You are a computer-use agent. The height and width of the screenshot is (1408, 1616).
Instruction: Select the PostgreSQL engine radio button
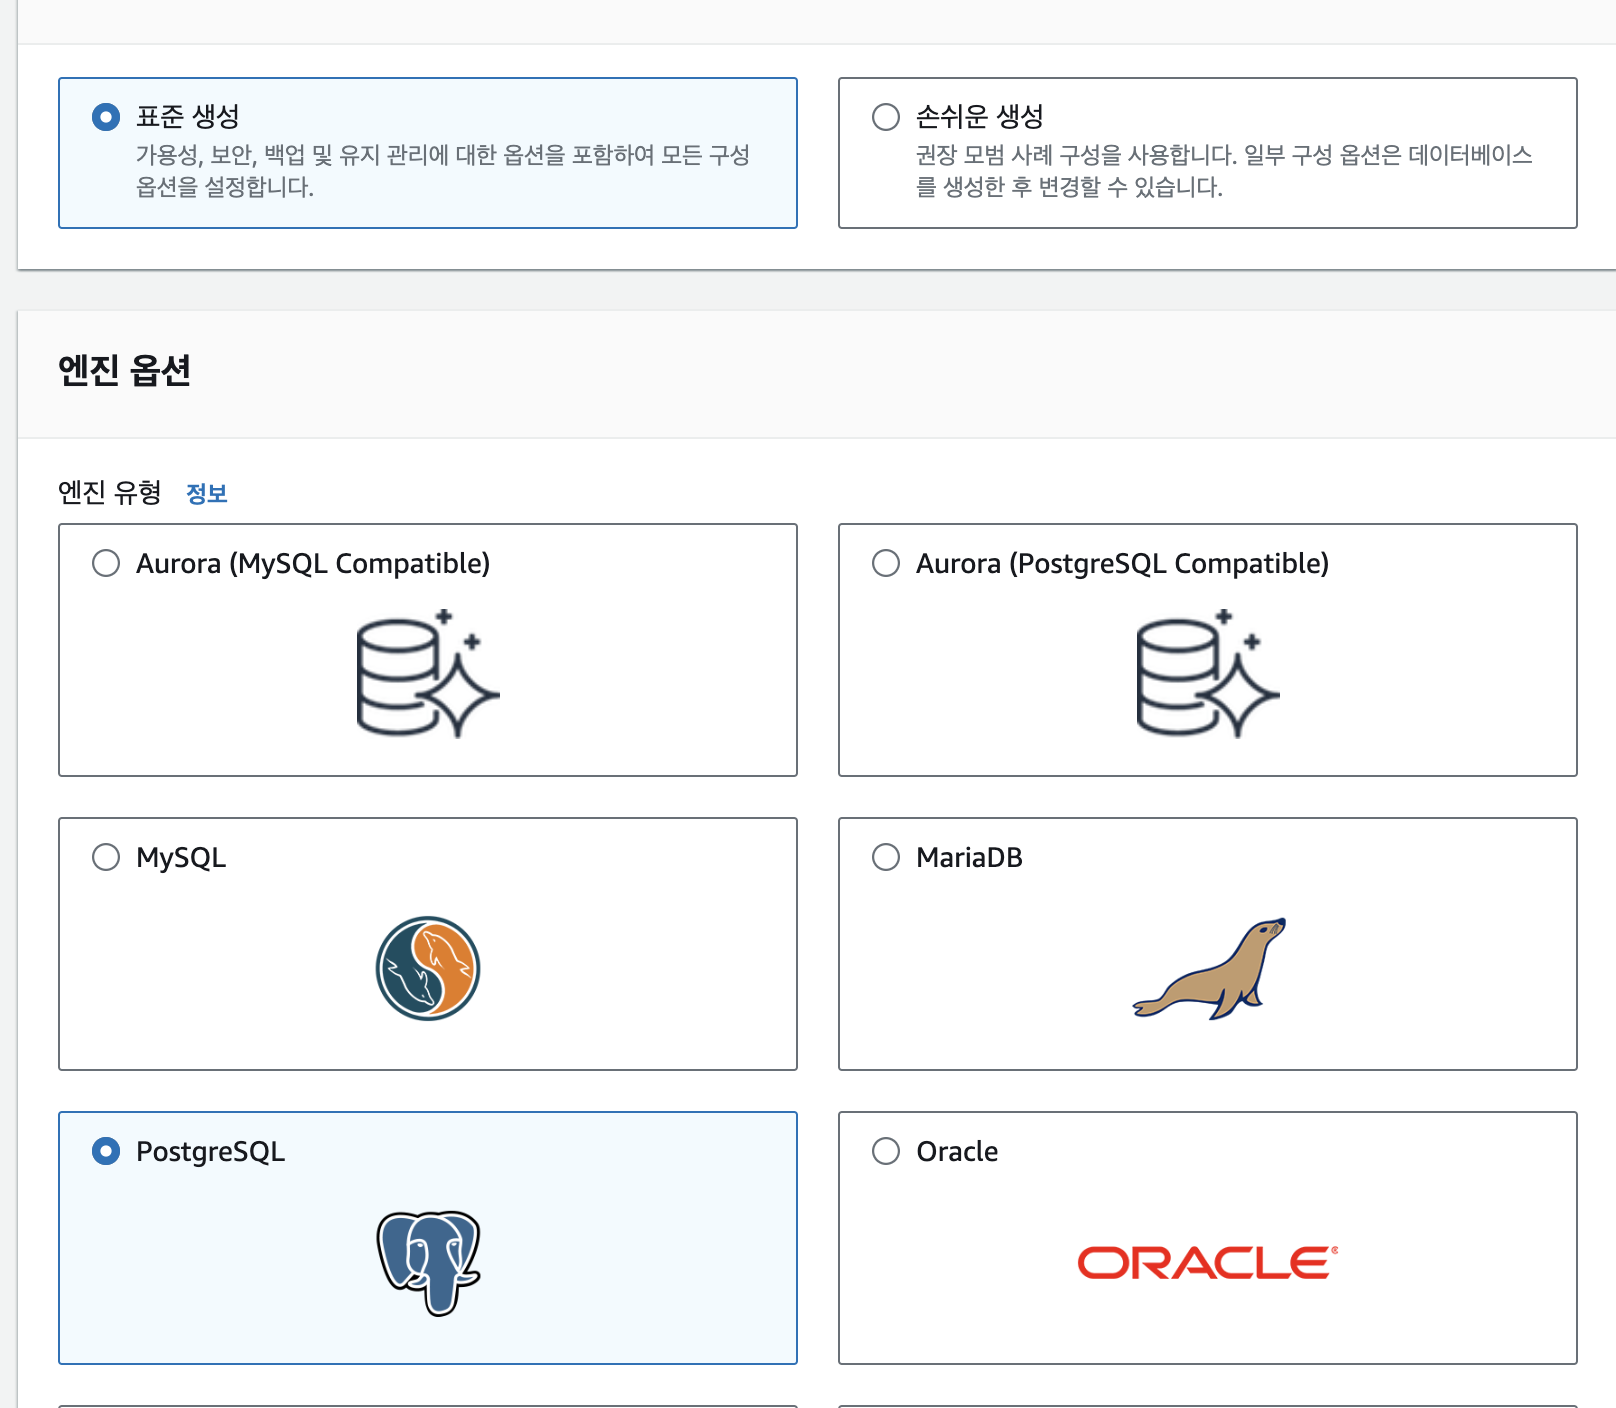click(106, 1151)
